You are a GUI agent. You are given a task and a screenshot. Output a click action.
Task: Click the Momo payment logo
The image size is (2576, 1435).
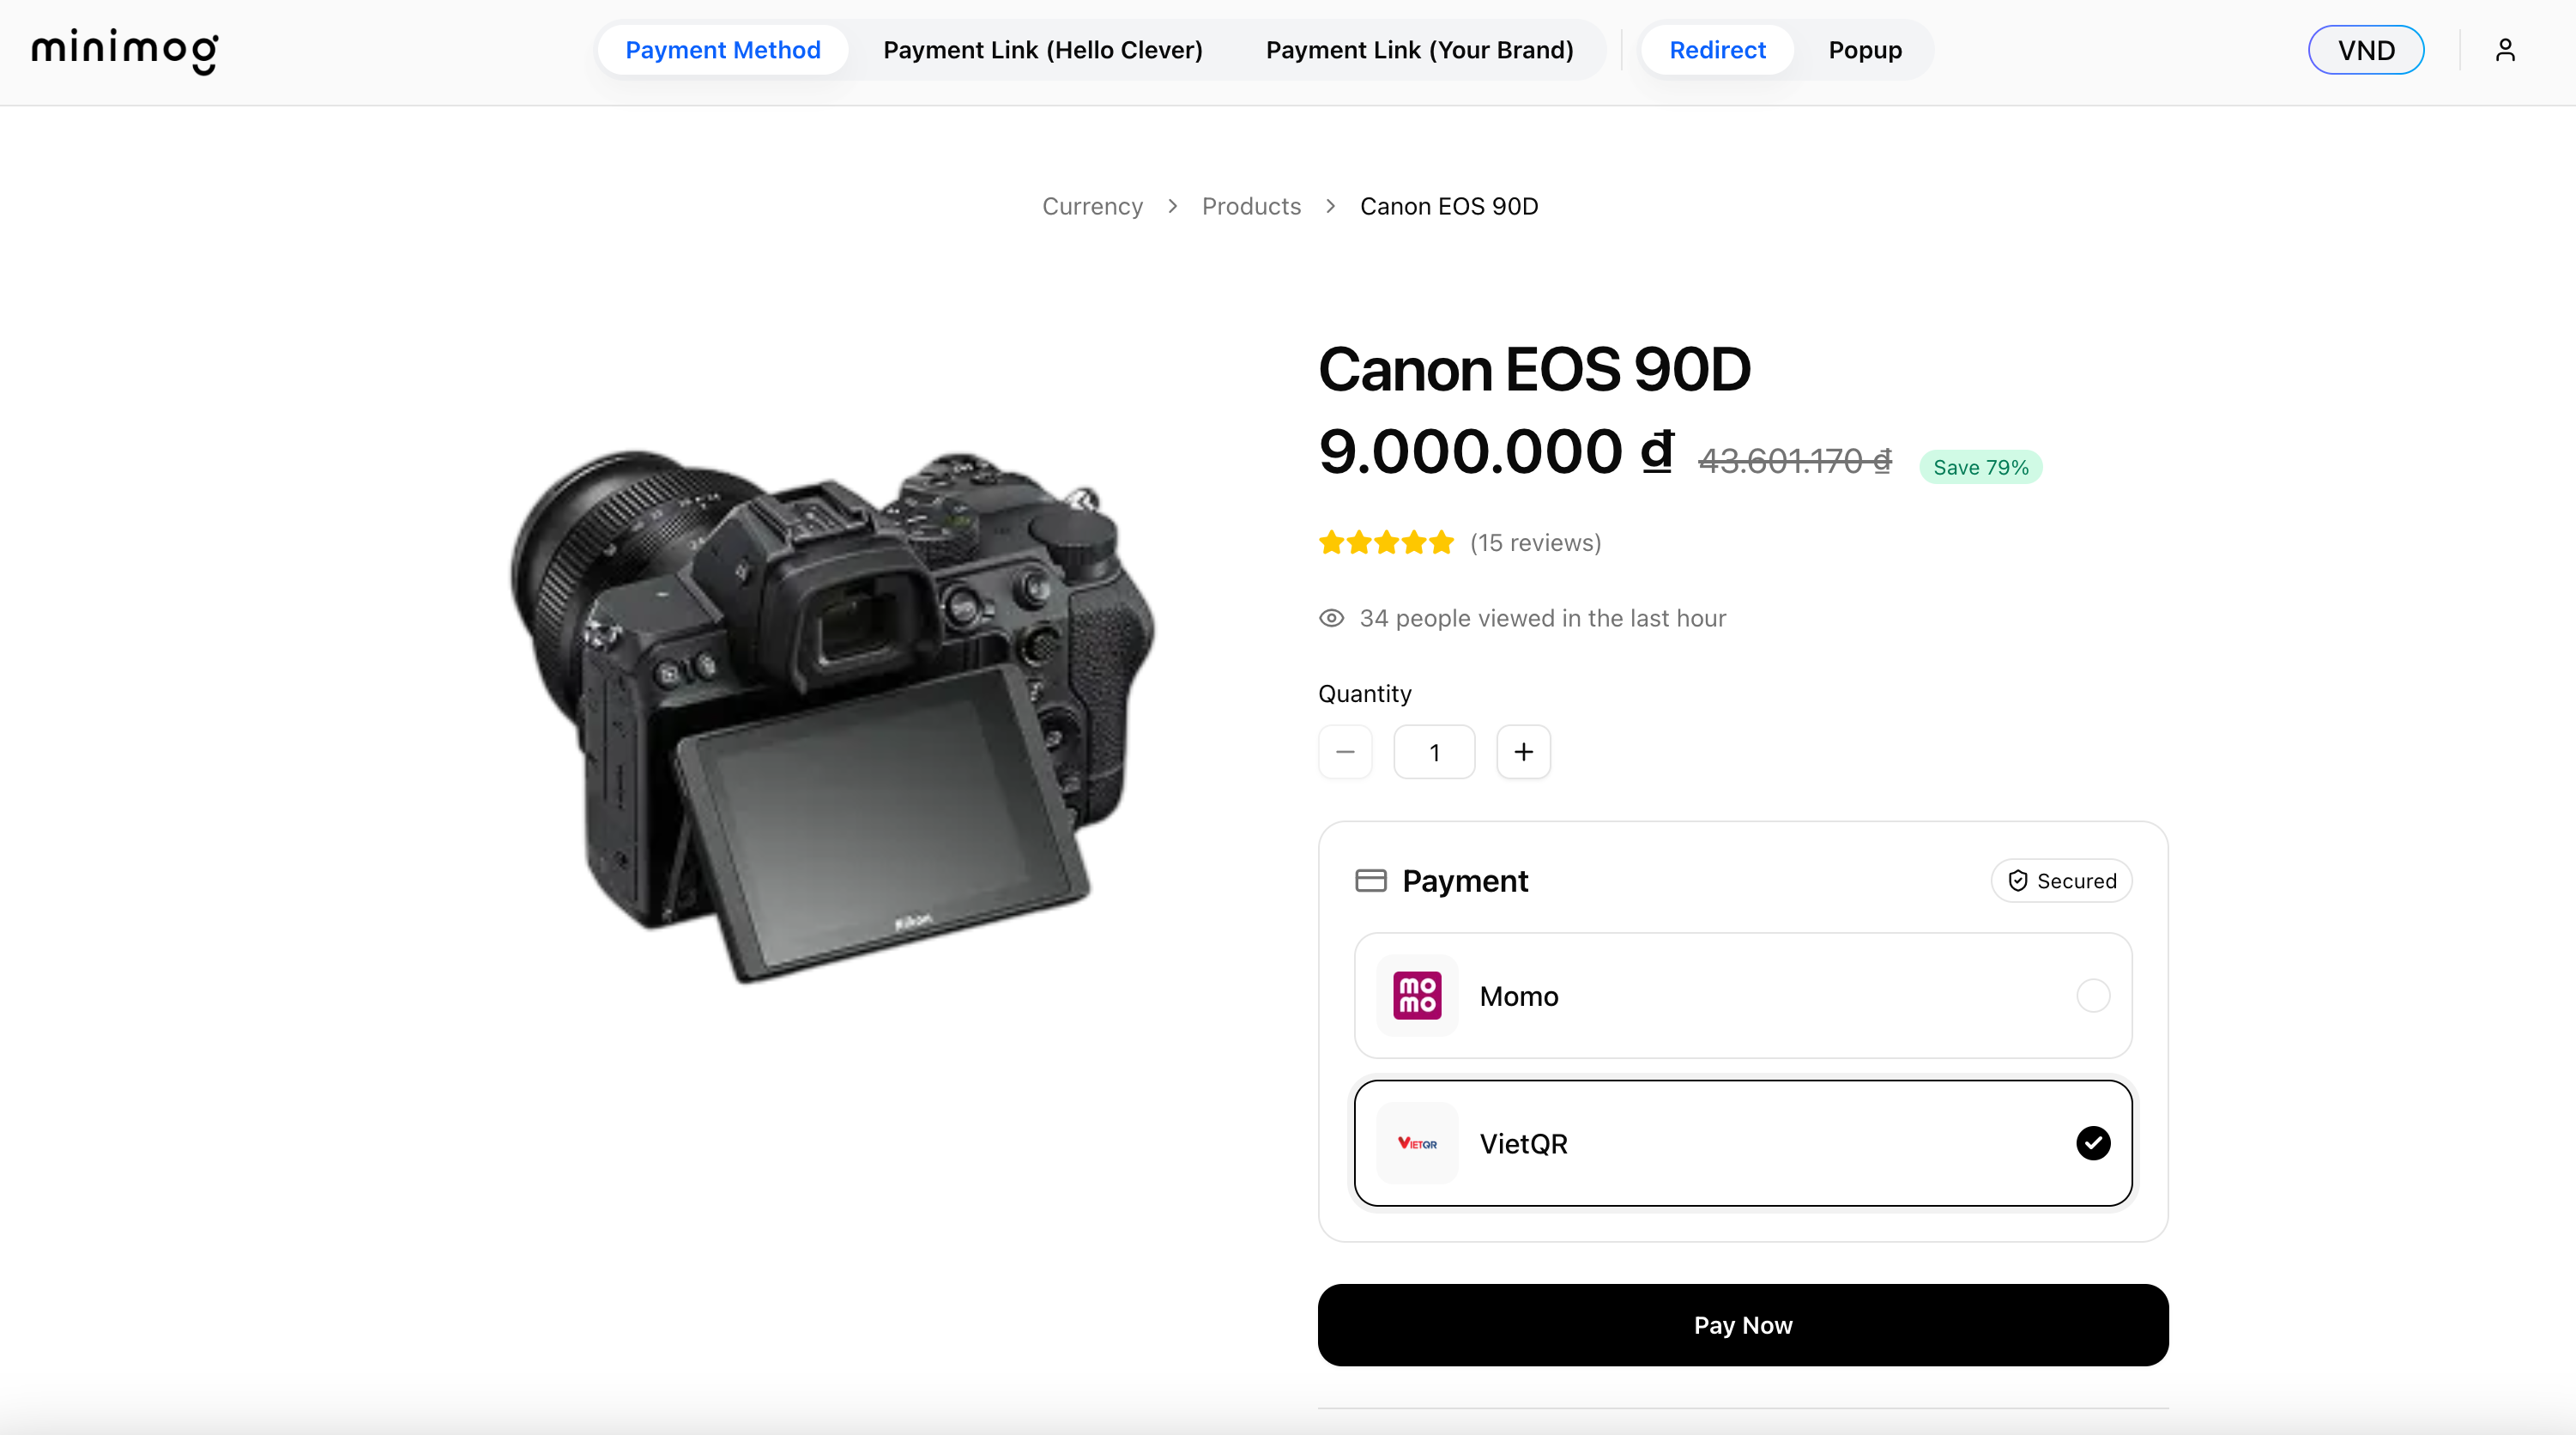[x=1416, y=995]
